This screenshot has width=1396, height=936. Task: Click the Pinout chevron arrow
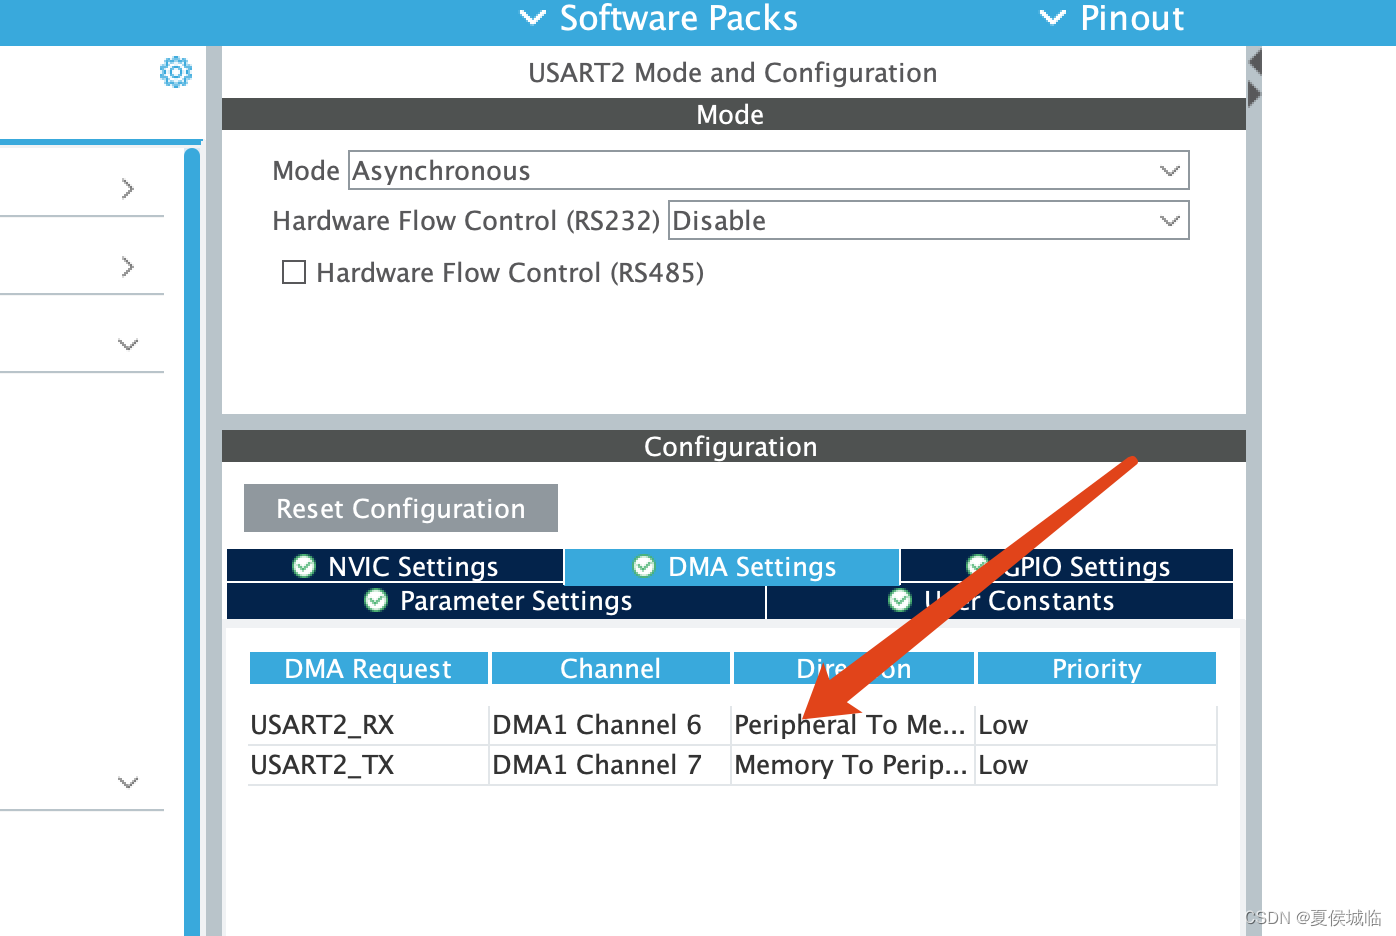1053,17
